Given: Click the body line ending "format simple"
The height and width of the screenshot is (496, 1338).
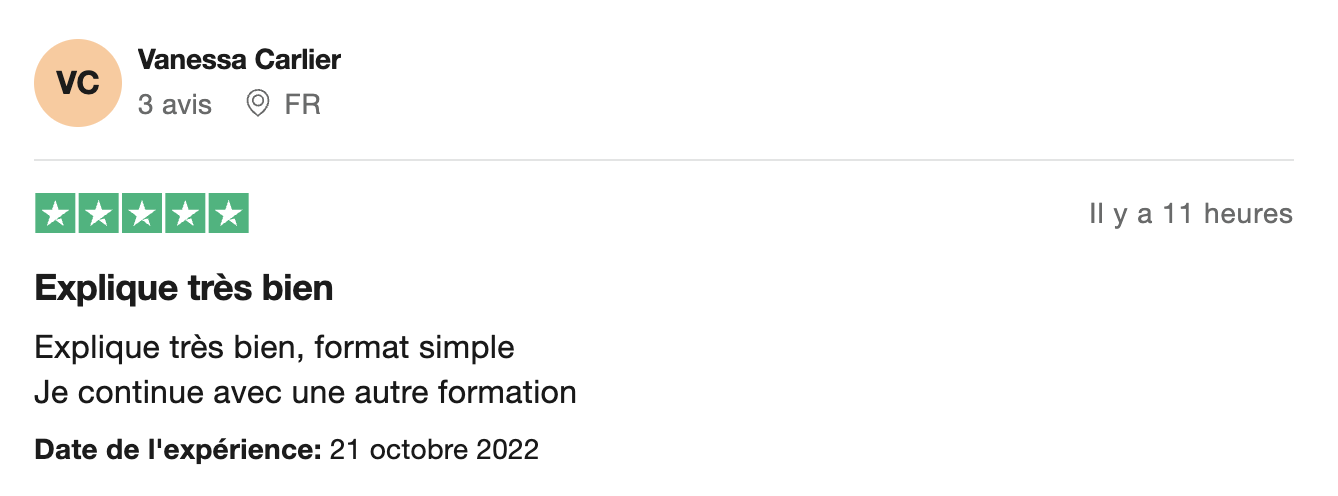Looking at the screenshot, I should point(274,348).
